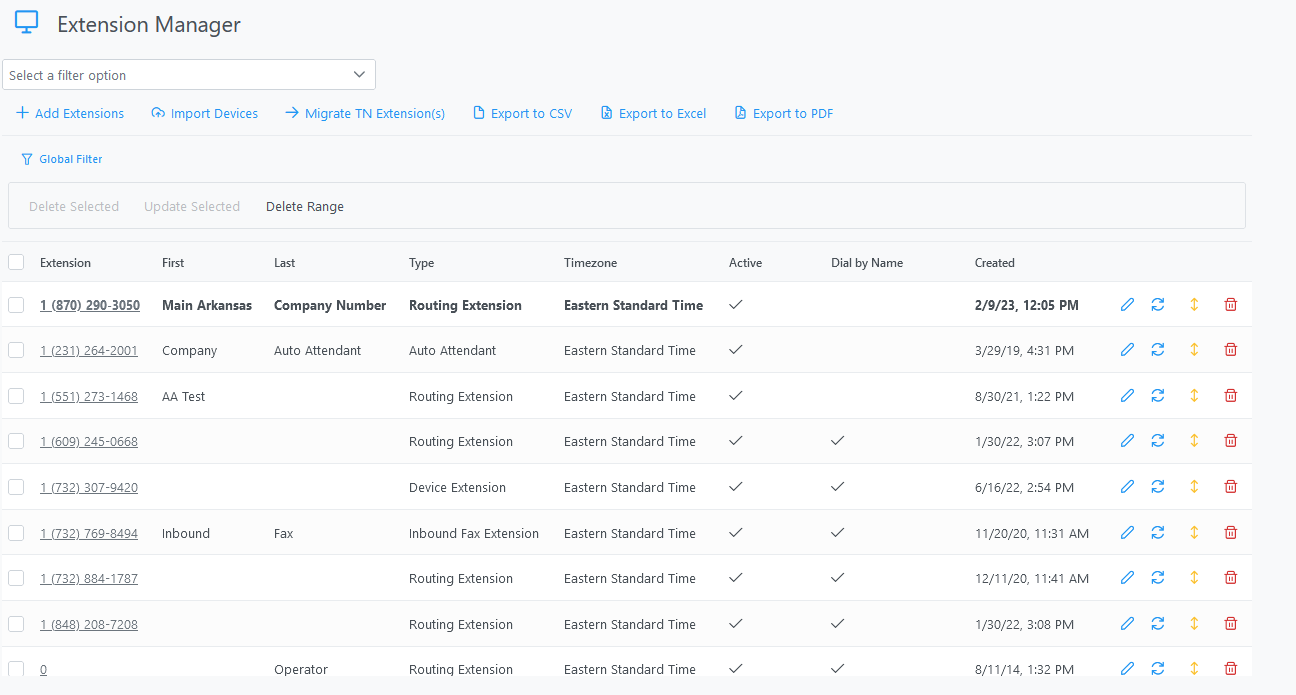The height and width of the screenshot is (695, 1296).
Task: Export the list to CSV
Action: click(x=523, y=114)
